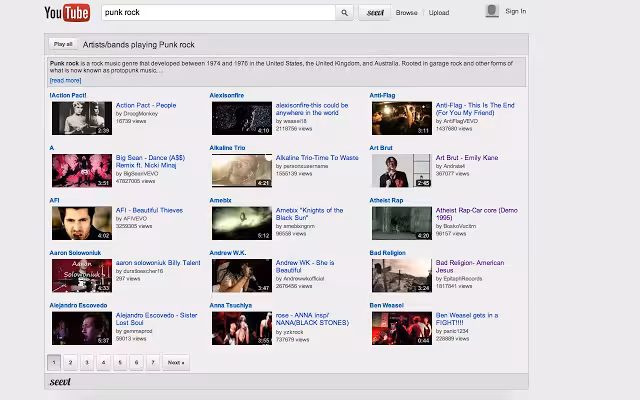Screen dimensions: 640x400
Task: Click the seevl logo in the footer
Action: 60,382
